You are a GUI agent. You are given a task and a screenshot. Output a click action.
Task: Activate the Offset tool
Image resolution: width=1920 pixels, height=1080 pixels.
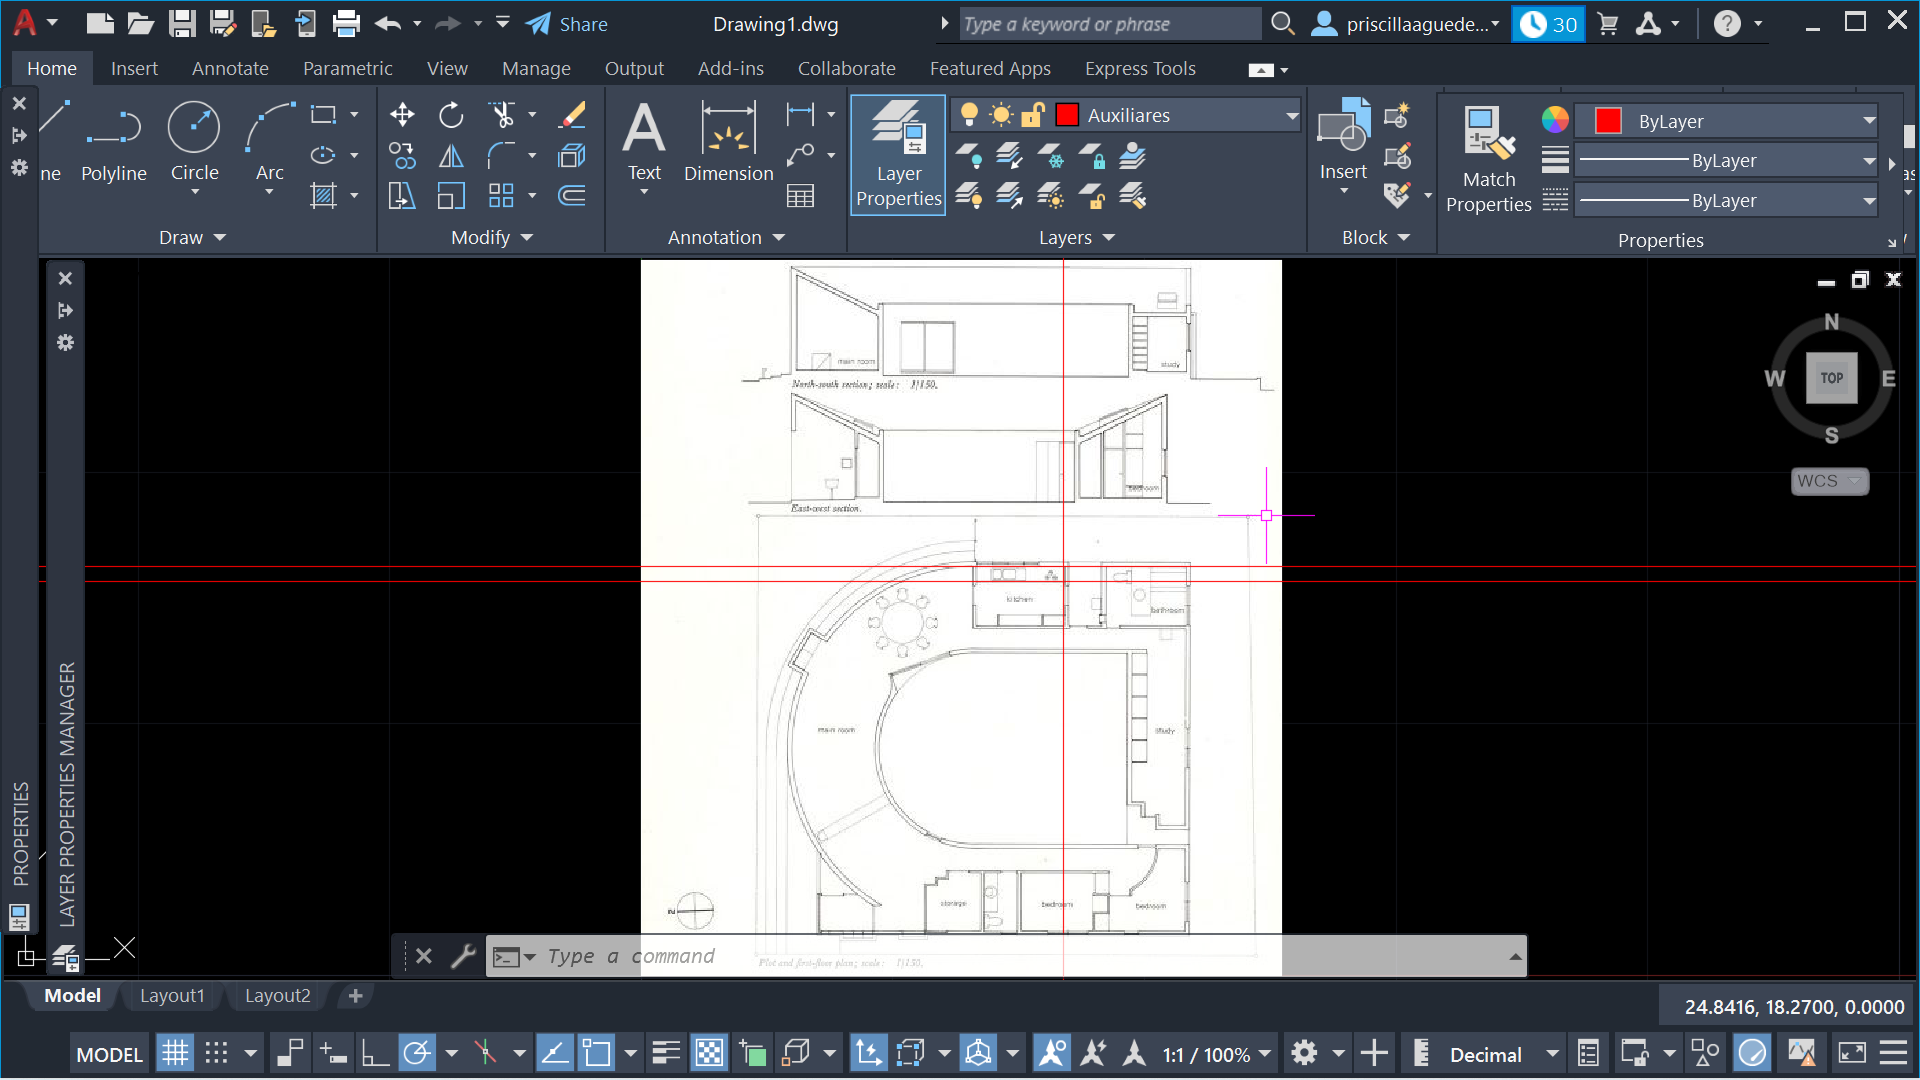(572, 196)
